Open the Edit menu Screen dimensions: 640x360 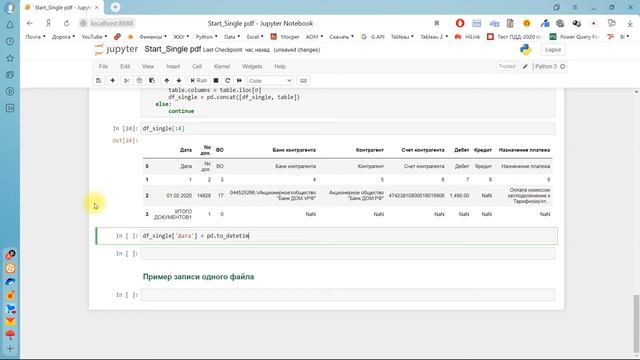(x=125, y=66)
